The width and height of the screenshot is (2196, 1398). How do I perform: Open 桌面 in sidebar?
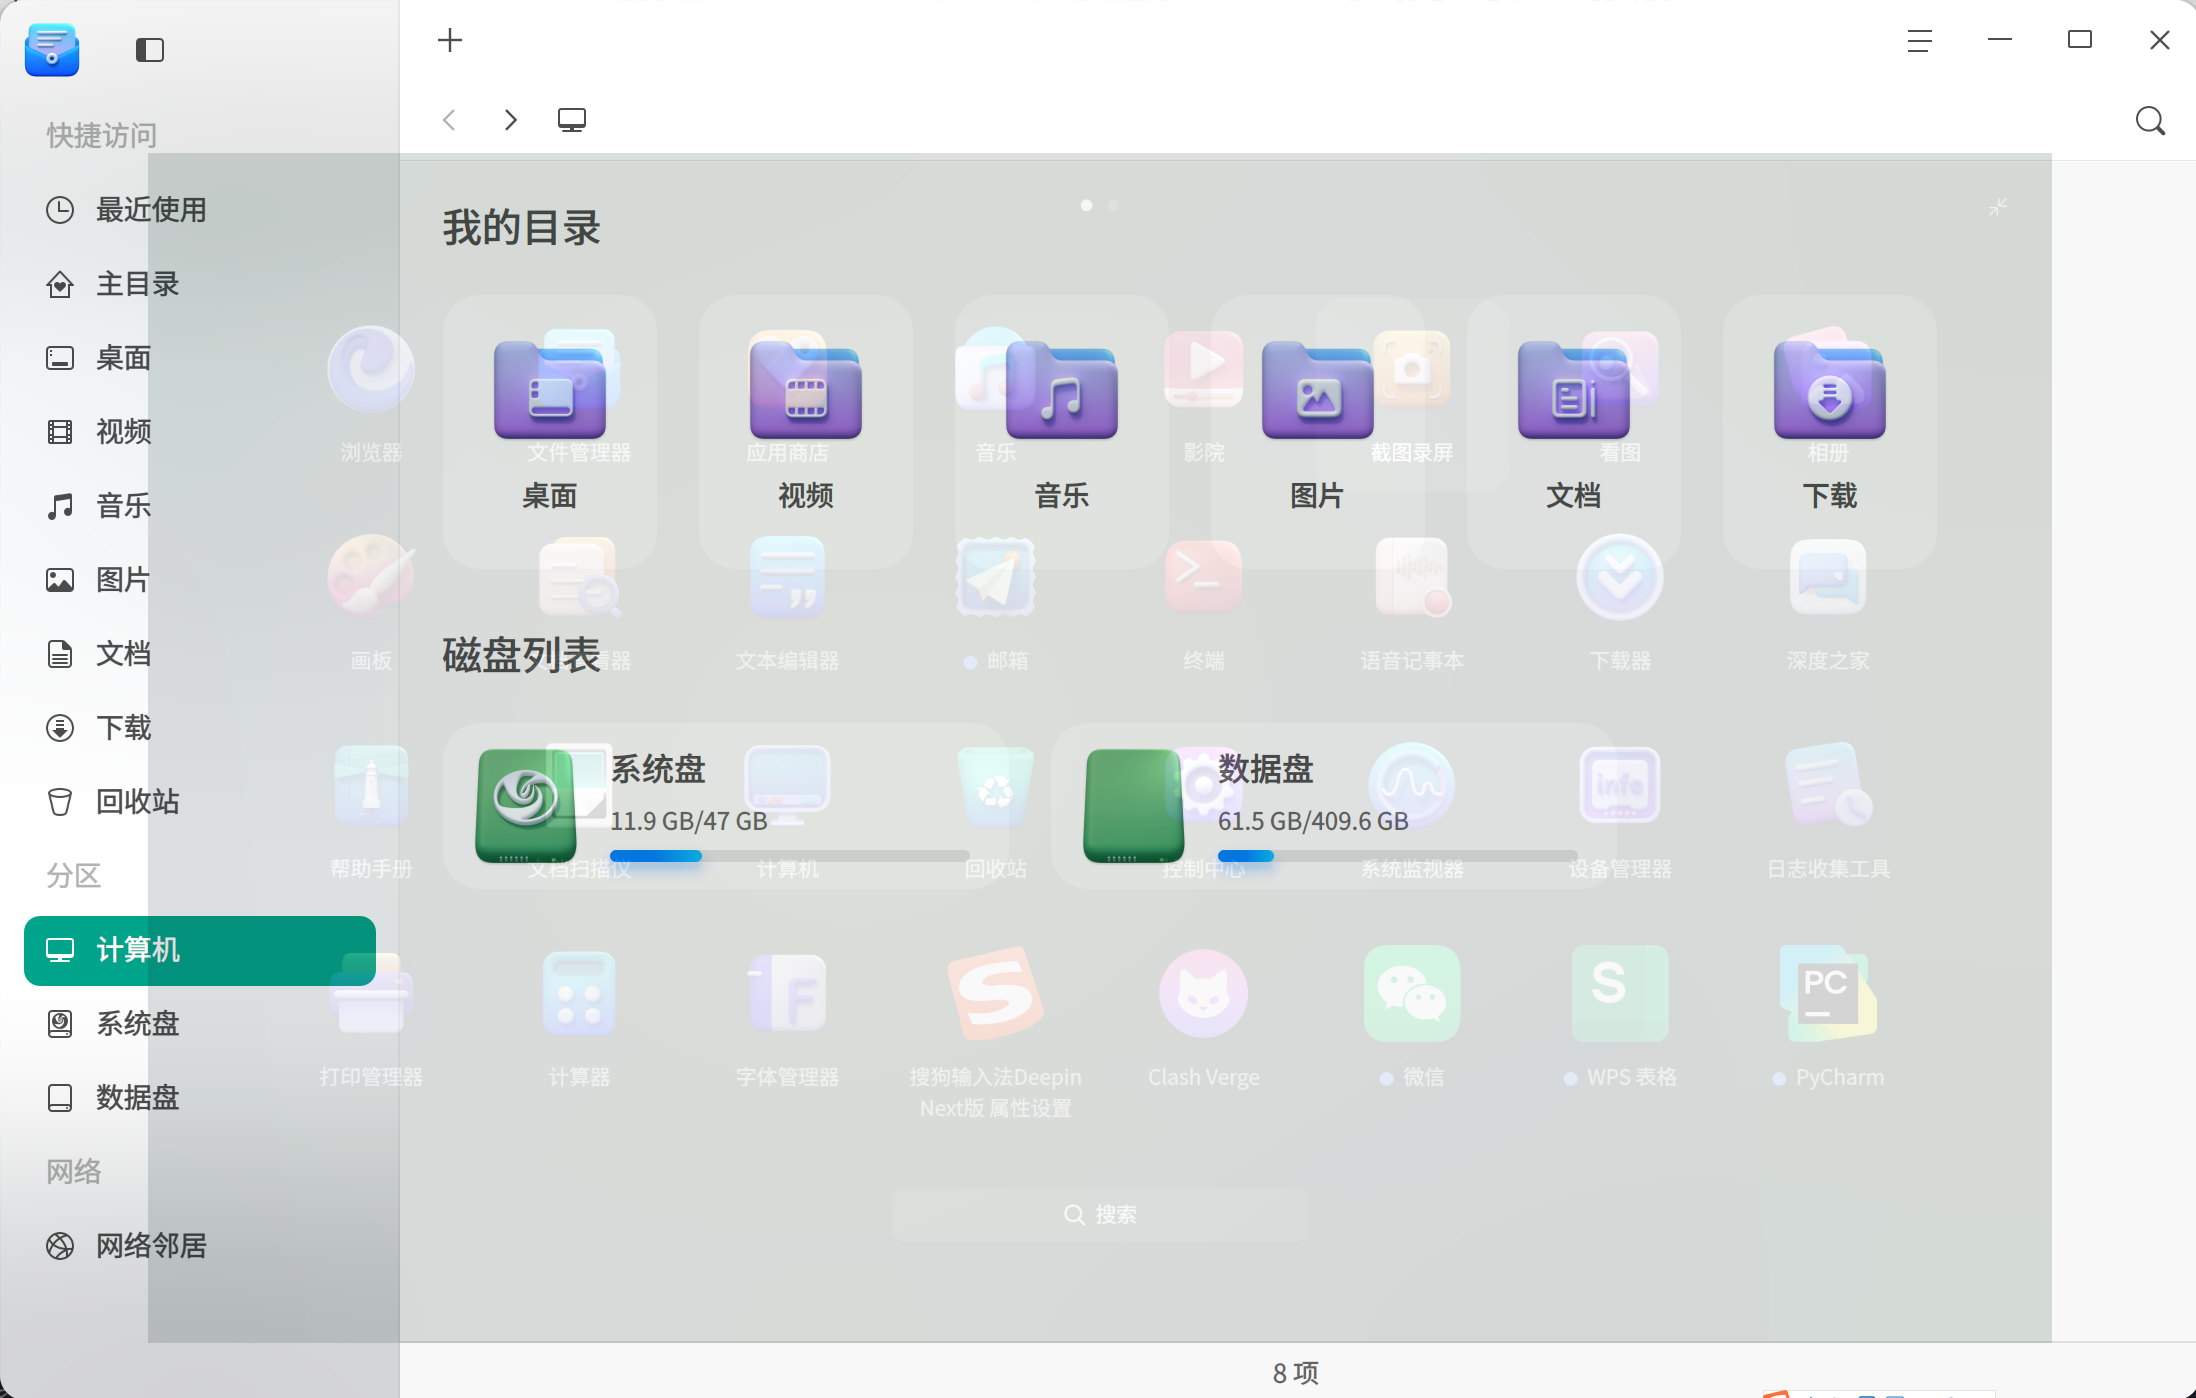point(200,358)
